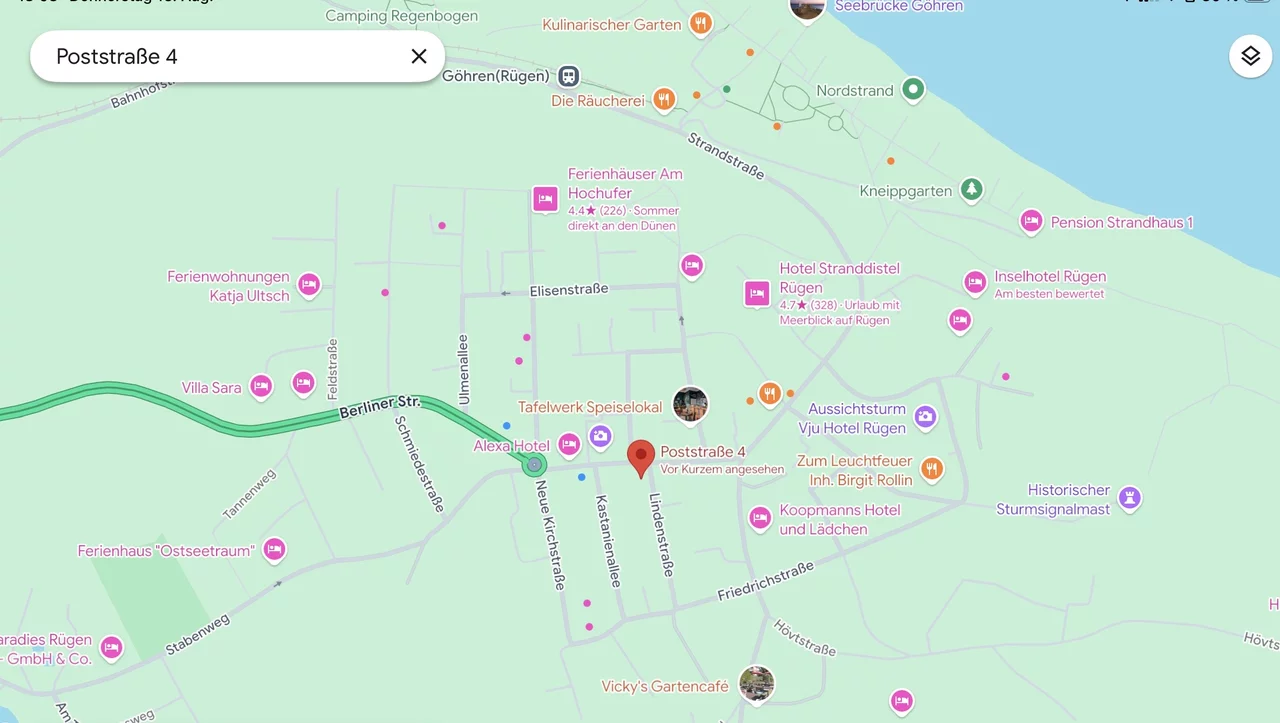This screenshot has height=723, width=1280.
Task: Click the "Elisenstraße" street name
Action: click(569, 290)
